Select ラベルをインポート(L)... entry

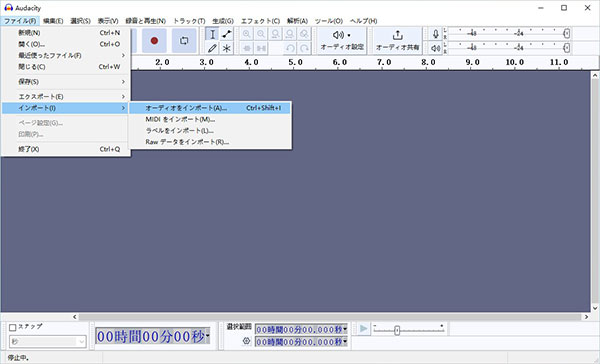(x=210, y=131)
